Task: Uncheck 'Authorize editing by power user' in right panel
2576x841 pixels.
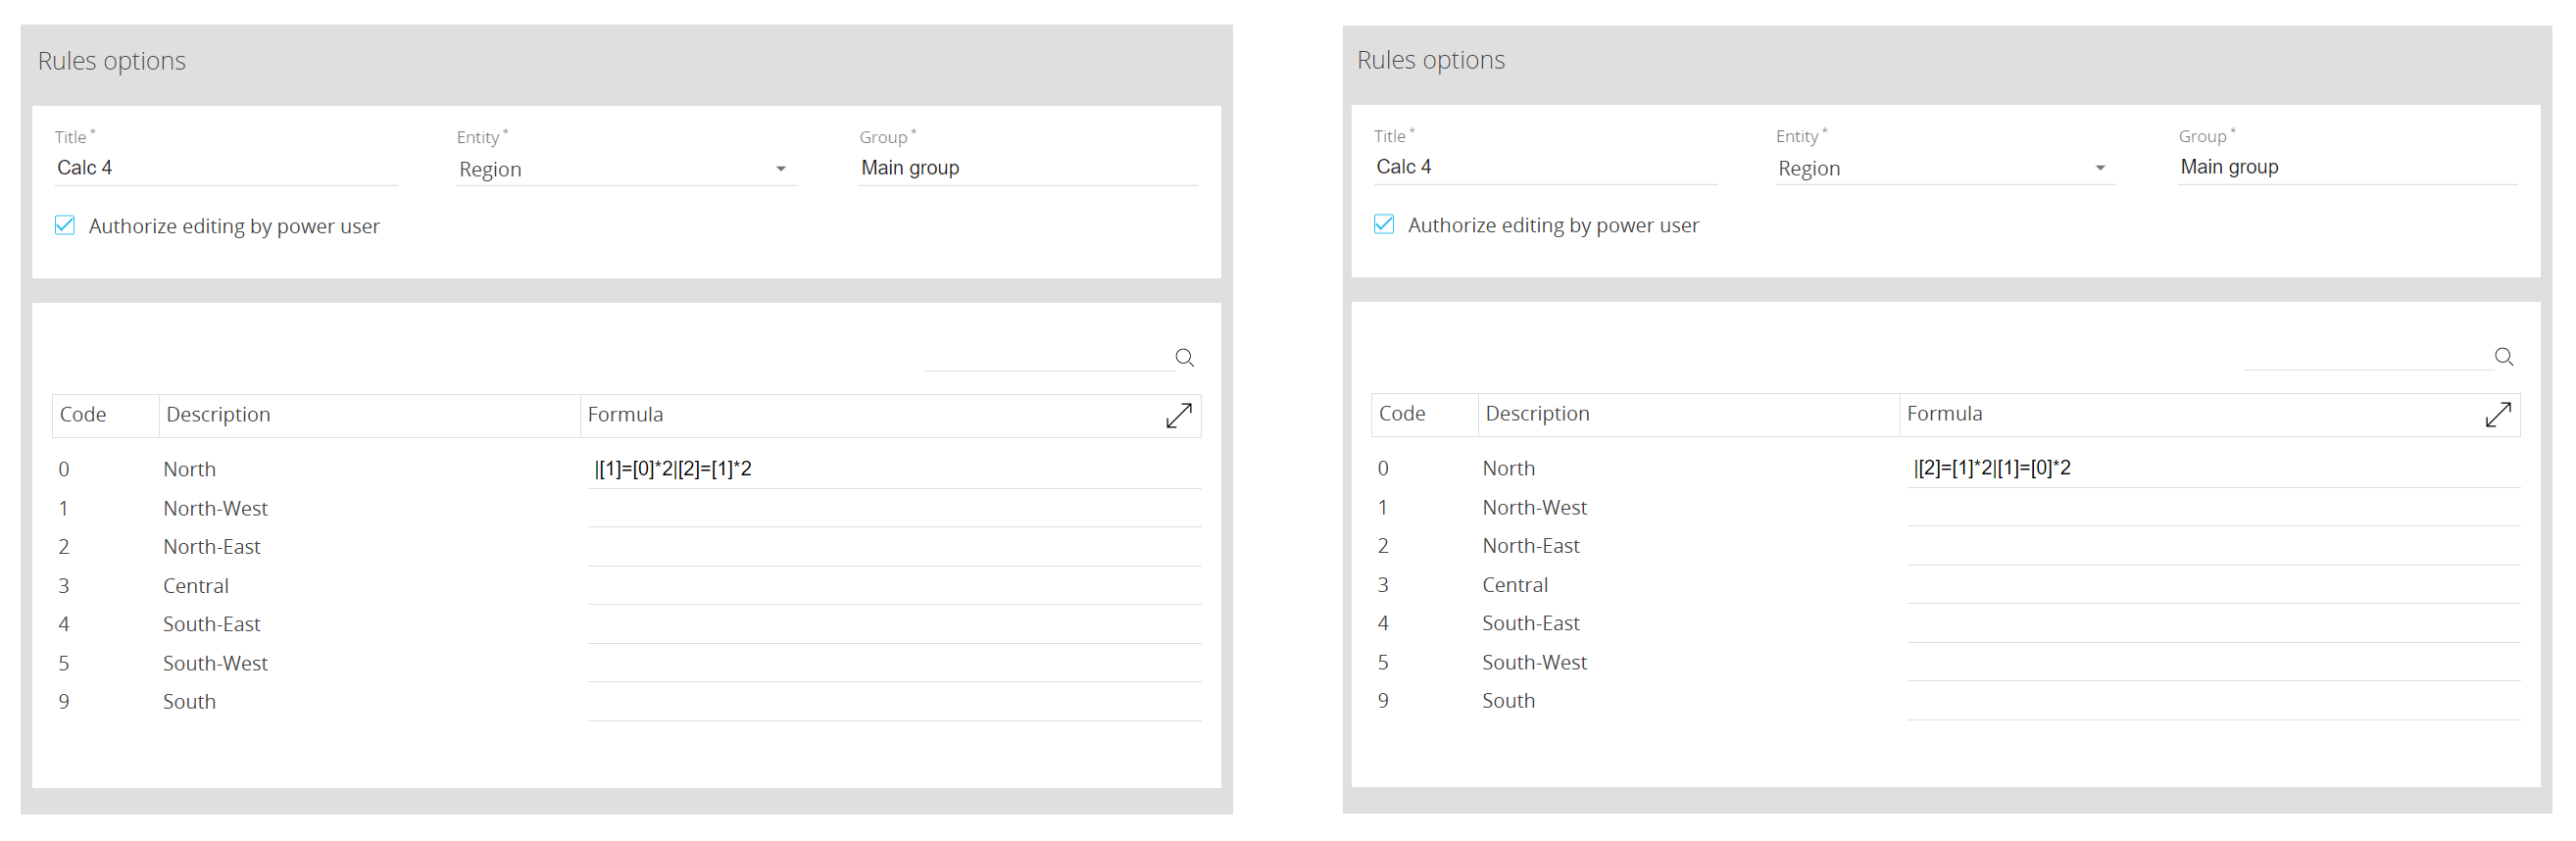Action: pos(1384,225)
